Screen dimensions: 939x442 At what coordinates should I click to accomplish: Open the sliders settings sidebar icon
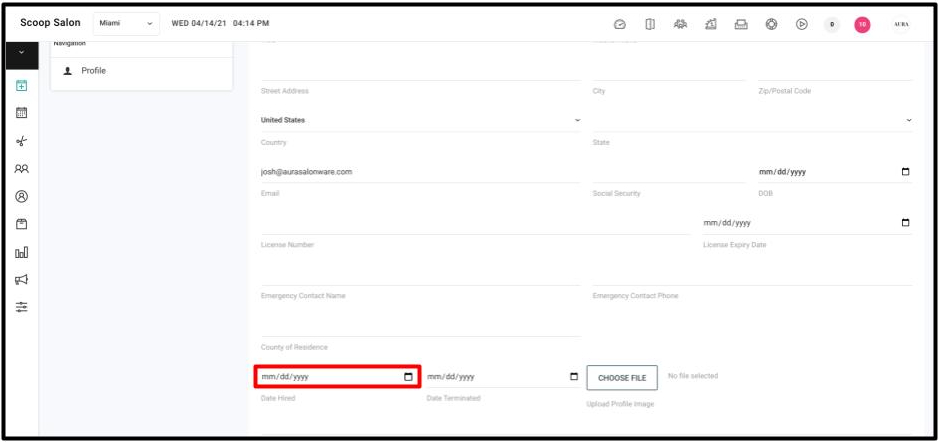click(x=22, y=307)
